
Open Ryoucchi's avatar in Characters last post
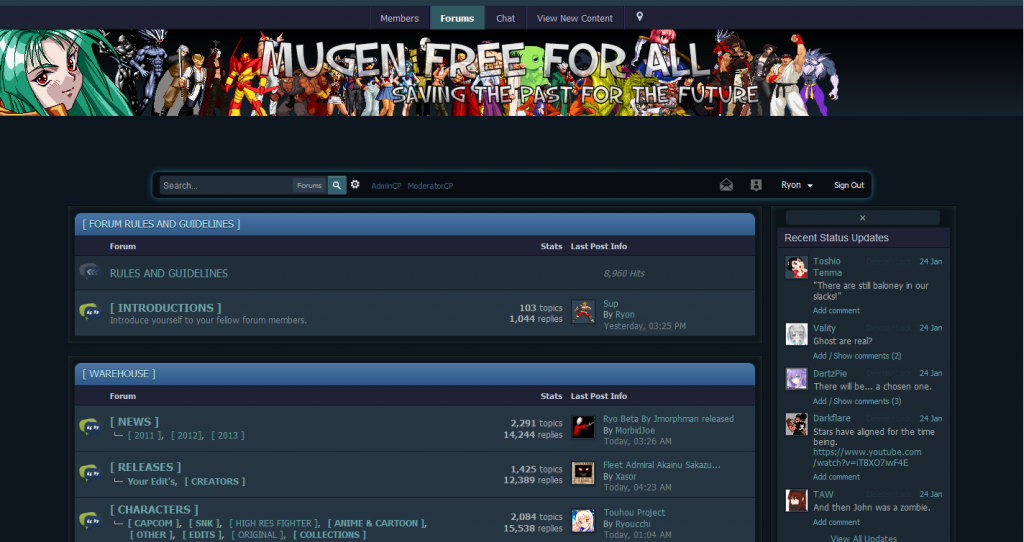click(x=583, y=520)
